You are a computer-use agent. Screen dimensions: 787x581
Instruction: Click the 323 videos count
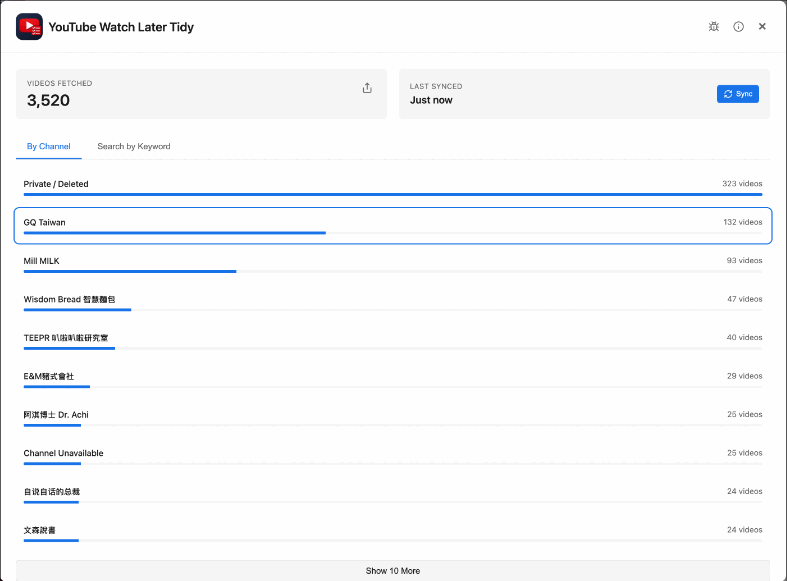click(742, 184)
